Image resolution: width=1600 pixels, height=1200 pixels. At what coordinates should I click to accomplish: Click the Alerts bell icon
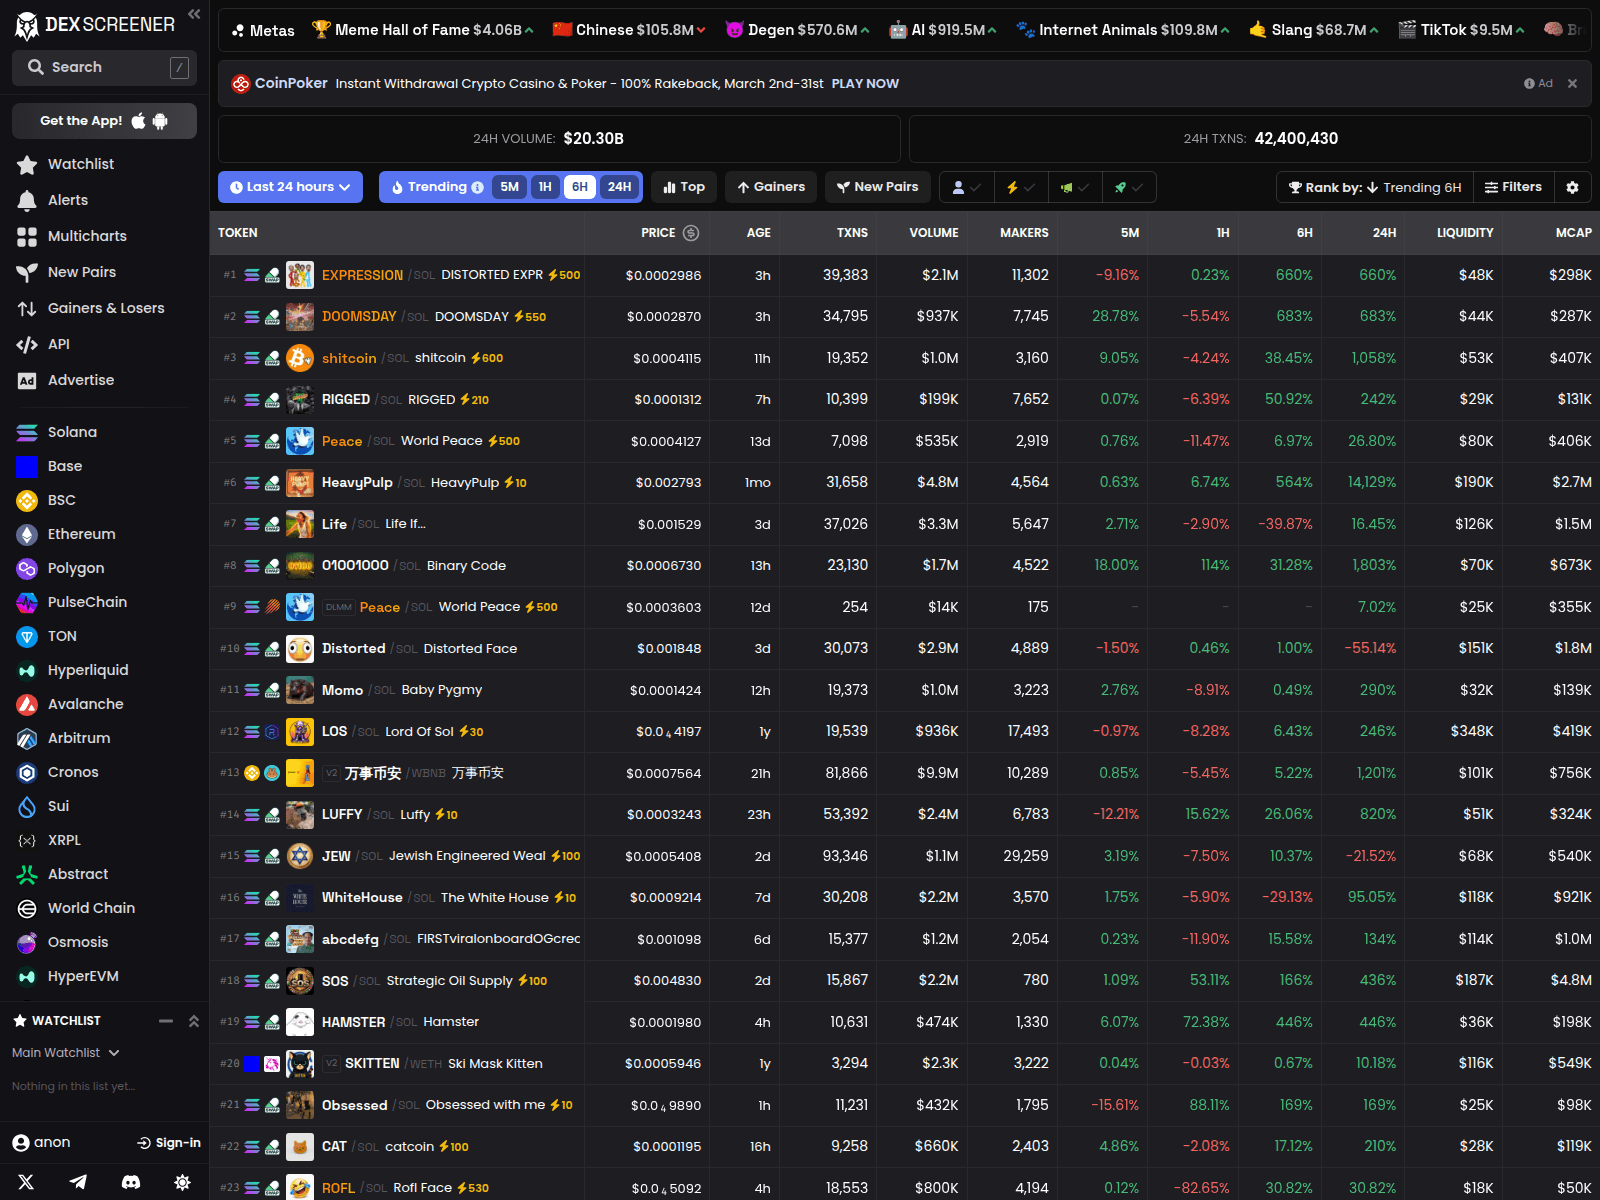pos(27,200)
